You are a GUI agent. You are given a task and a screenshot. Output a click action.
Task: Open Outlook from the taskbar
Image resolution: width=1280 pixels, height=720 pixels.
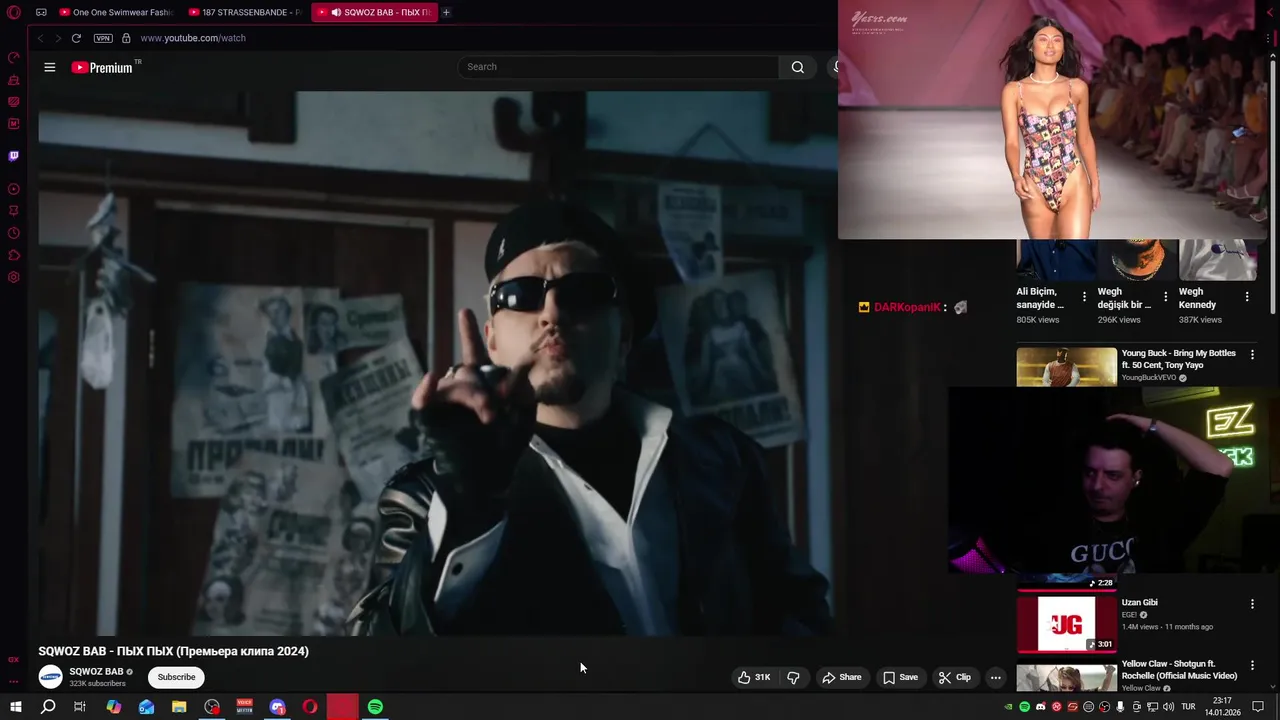[146, 707]
